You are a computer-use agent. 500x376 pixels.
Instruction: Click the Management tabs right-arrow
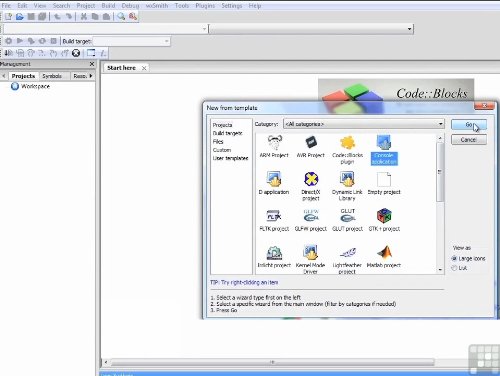[91, 76]
